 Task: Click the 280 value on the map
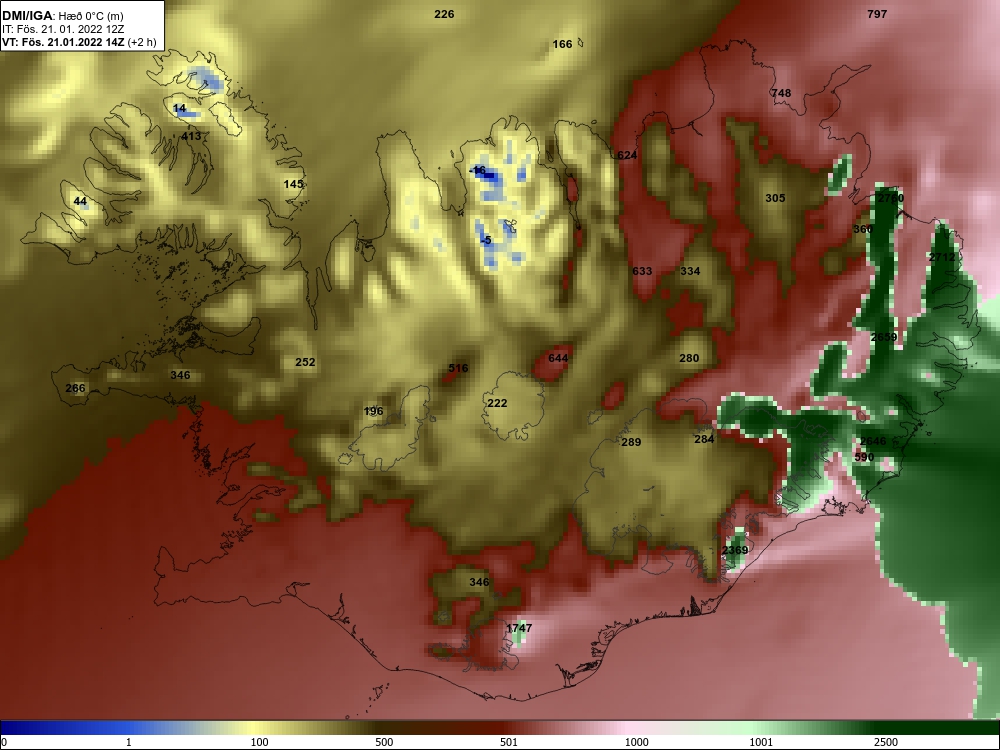point(689,358)
